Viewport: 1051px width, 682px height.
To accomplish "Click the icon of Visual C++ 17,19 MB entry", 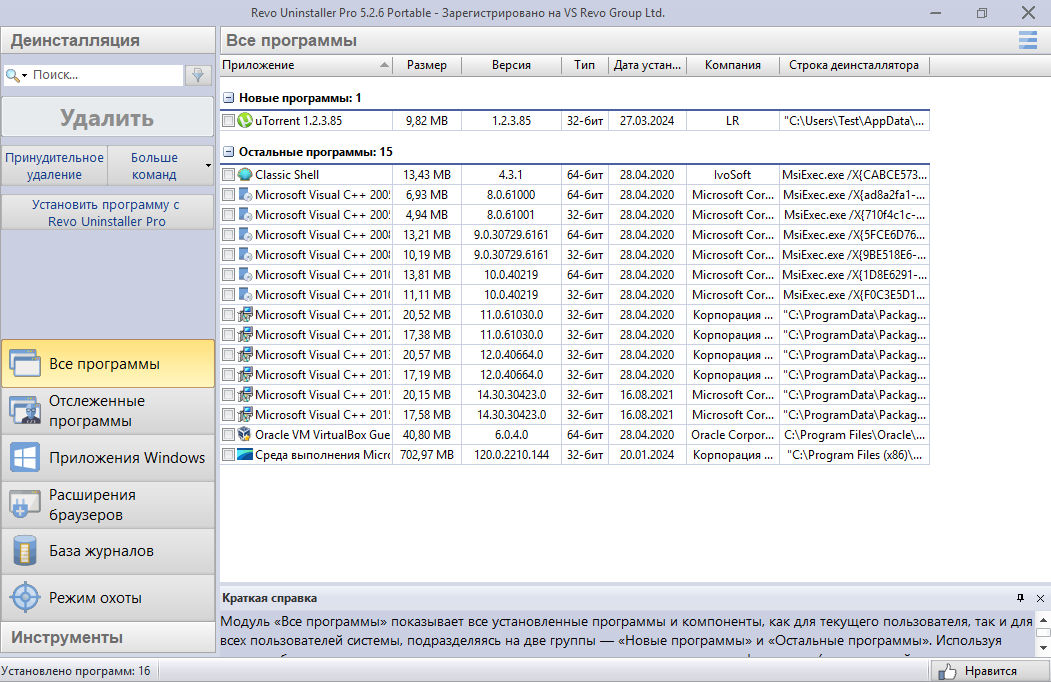I will coord(245,374).
